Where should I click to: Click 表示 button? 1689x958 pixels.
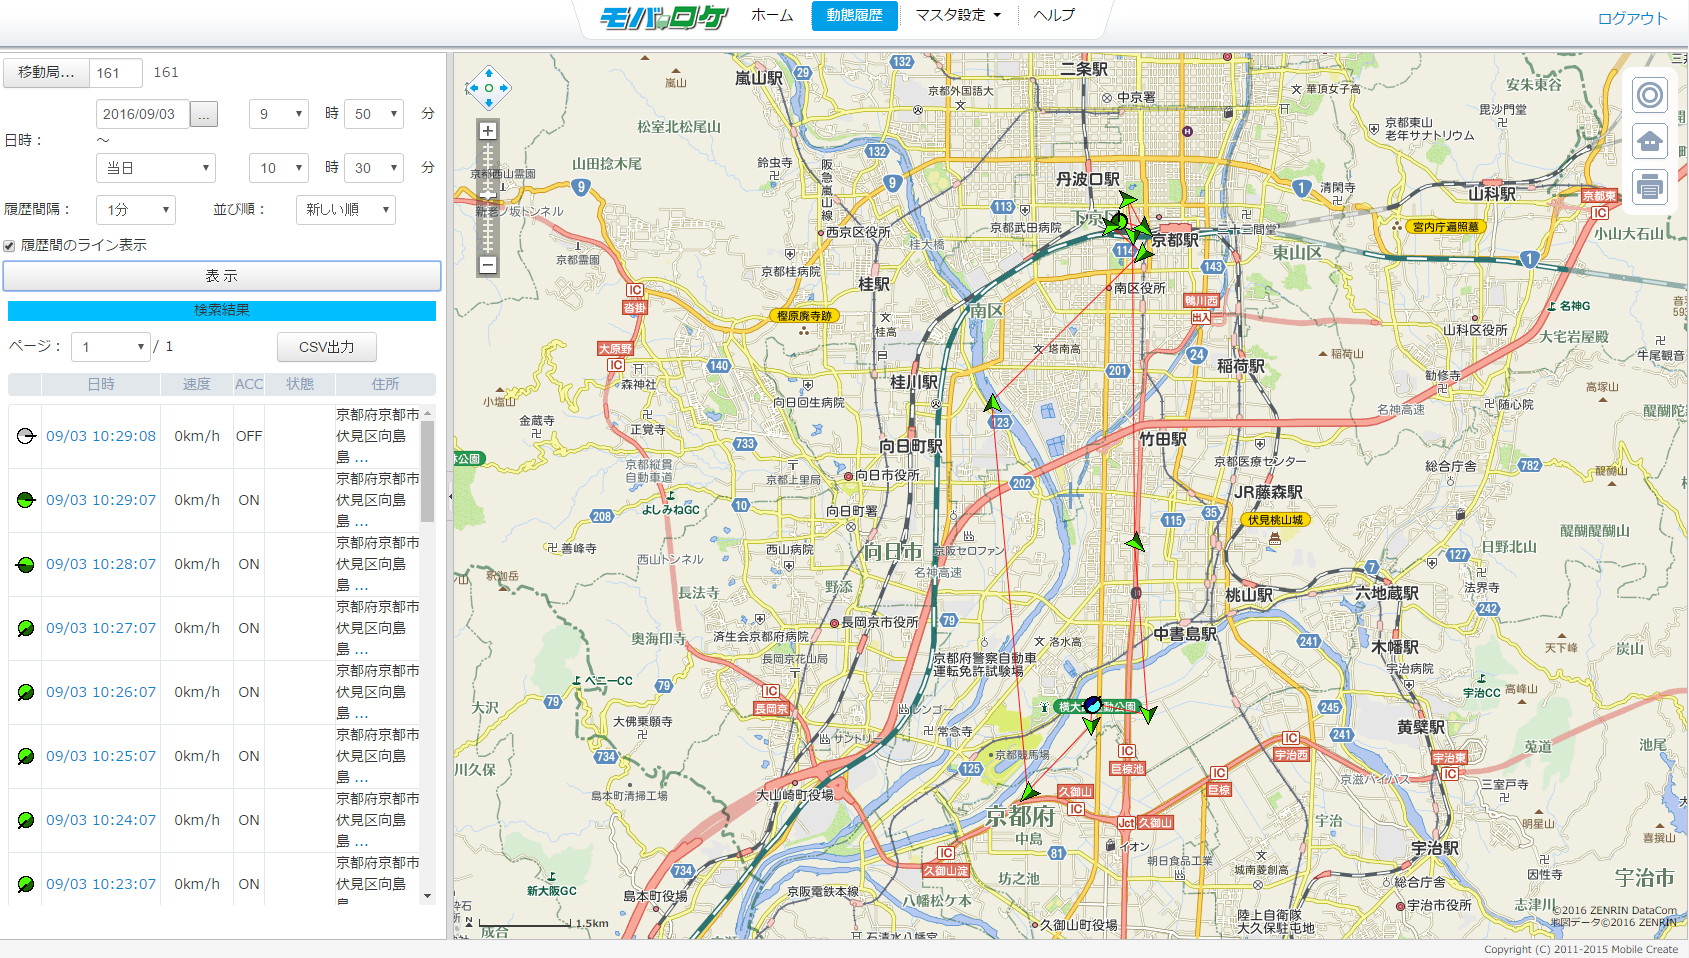click(x=222, y=276)
